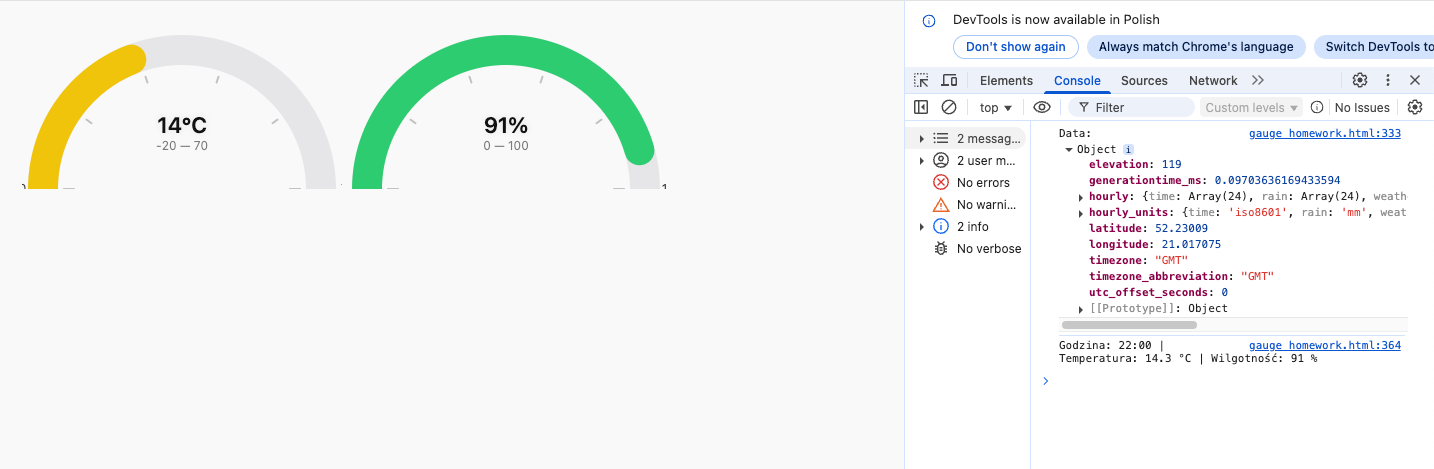Show the No errors filter entry
This screenshot has width=1434, height=469.
[983, 183]
